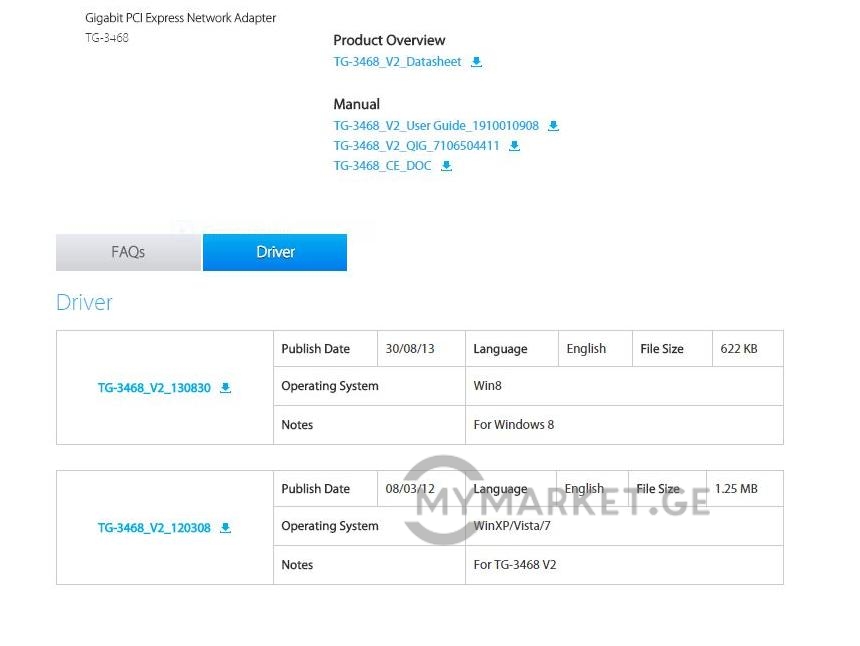This screenshot has height=646, width=860.
Task: Click download icon next to TG-3468_V2_120308
Action: point(225,528)
